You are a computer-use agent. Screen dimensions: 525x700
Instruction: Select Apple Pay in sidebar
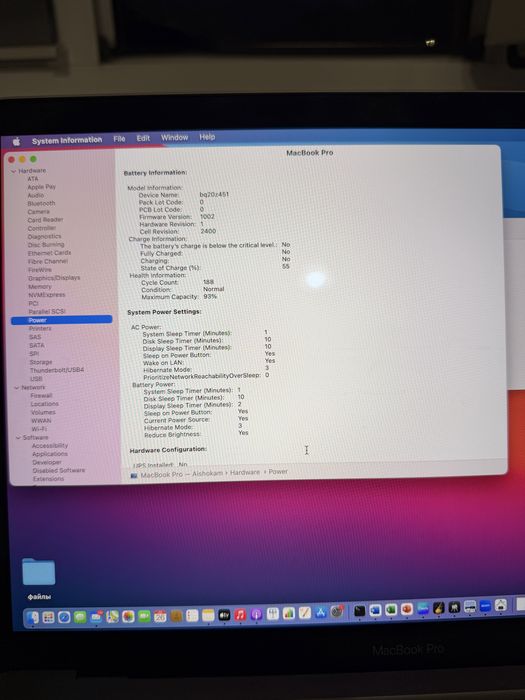pyautogui.click(x=42, y=187)
